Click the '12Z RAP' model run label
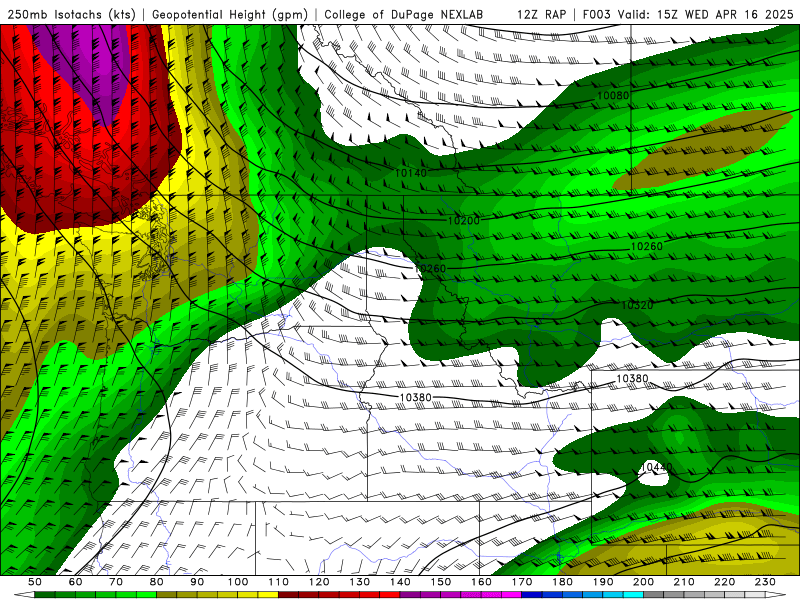Image resolution: width=800 pixels, height=600 pixels. pos(541,14)
